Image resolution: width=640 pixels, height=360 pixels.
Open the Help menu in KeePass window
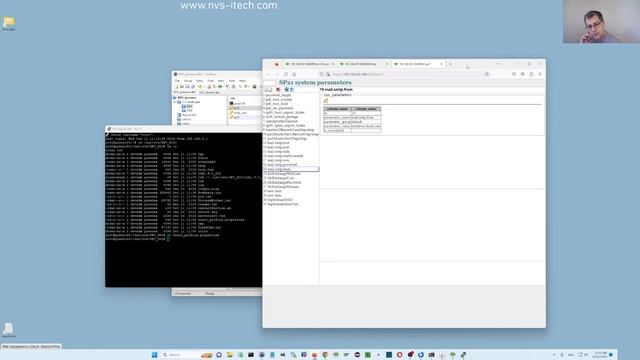[242, 81]
